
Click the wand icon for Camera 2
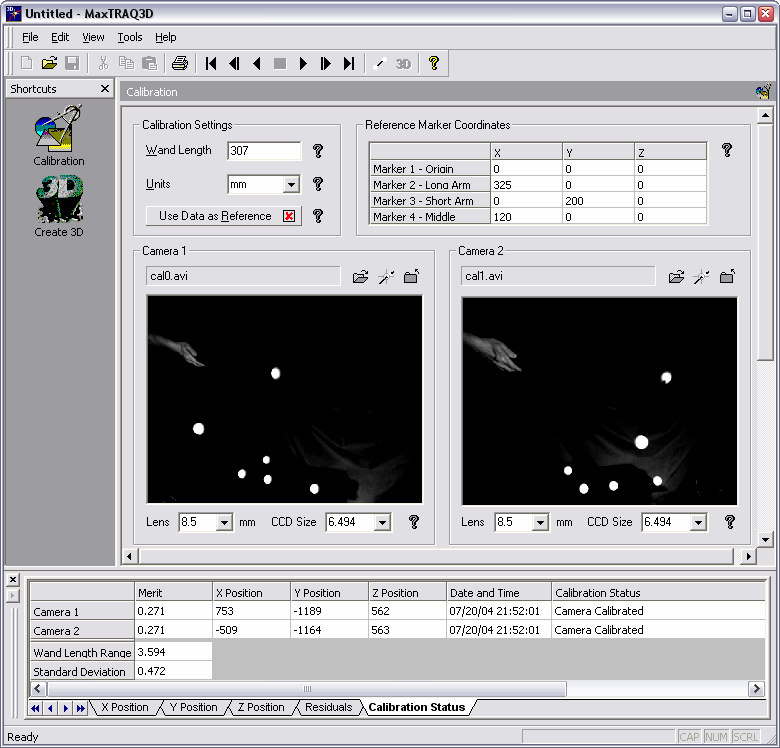click(x=702, y=277)
